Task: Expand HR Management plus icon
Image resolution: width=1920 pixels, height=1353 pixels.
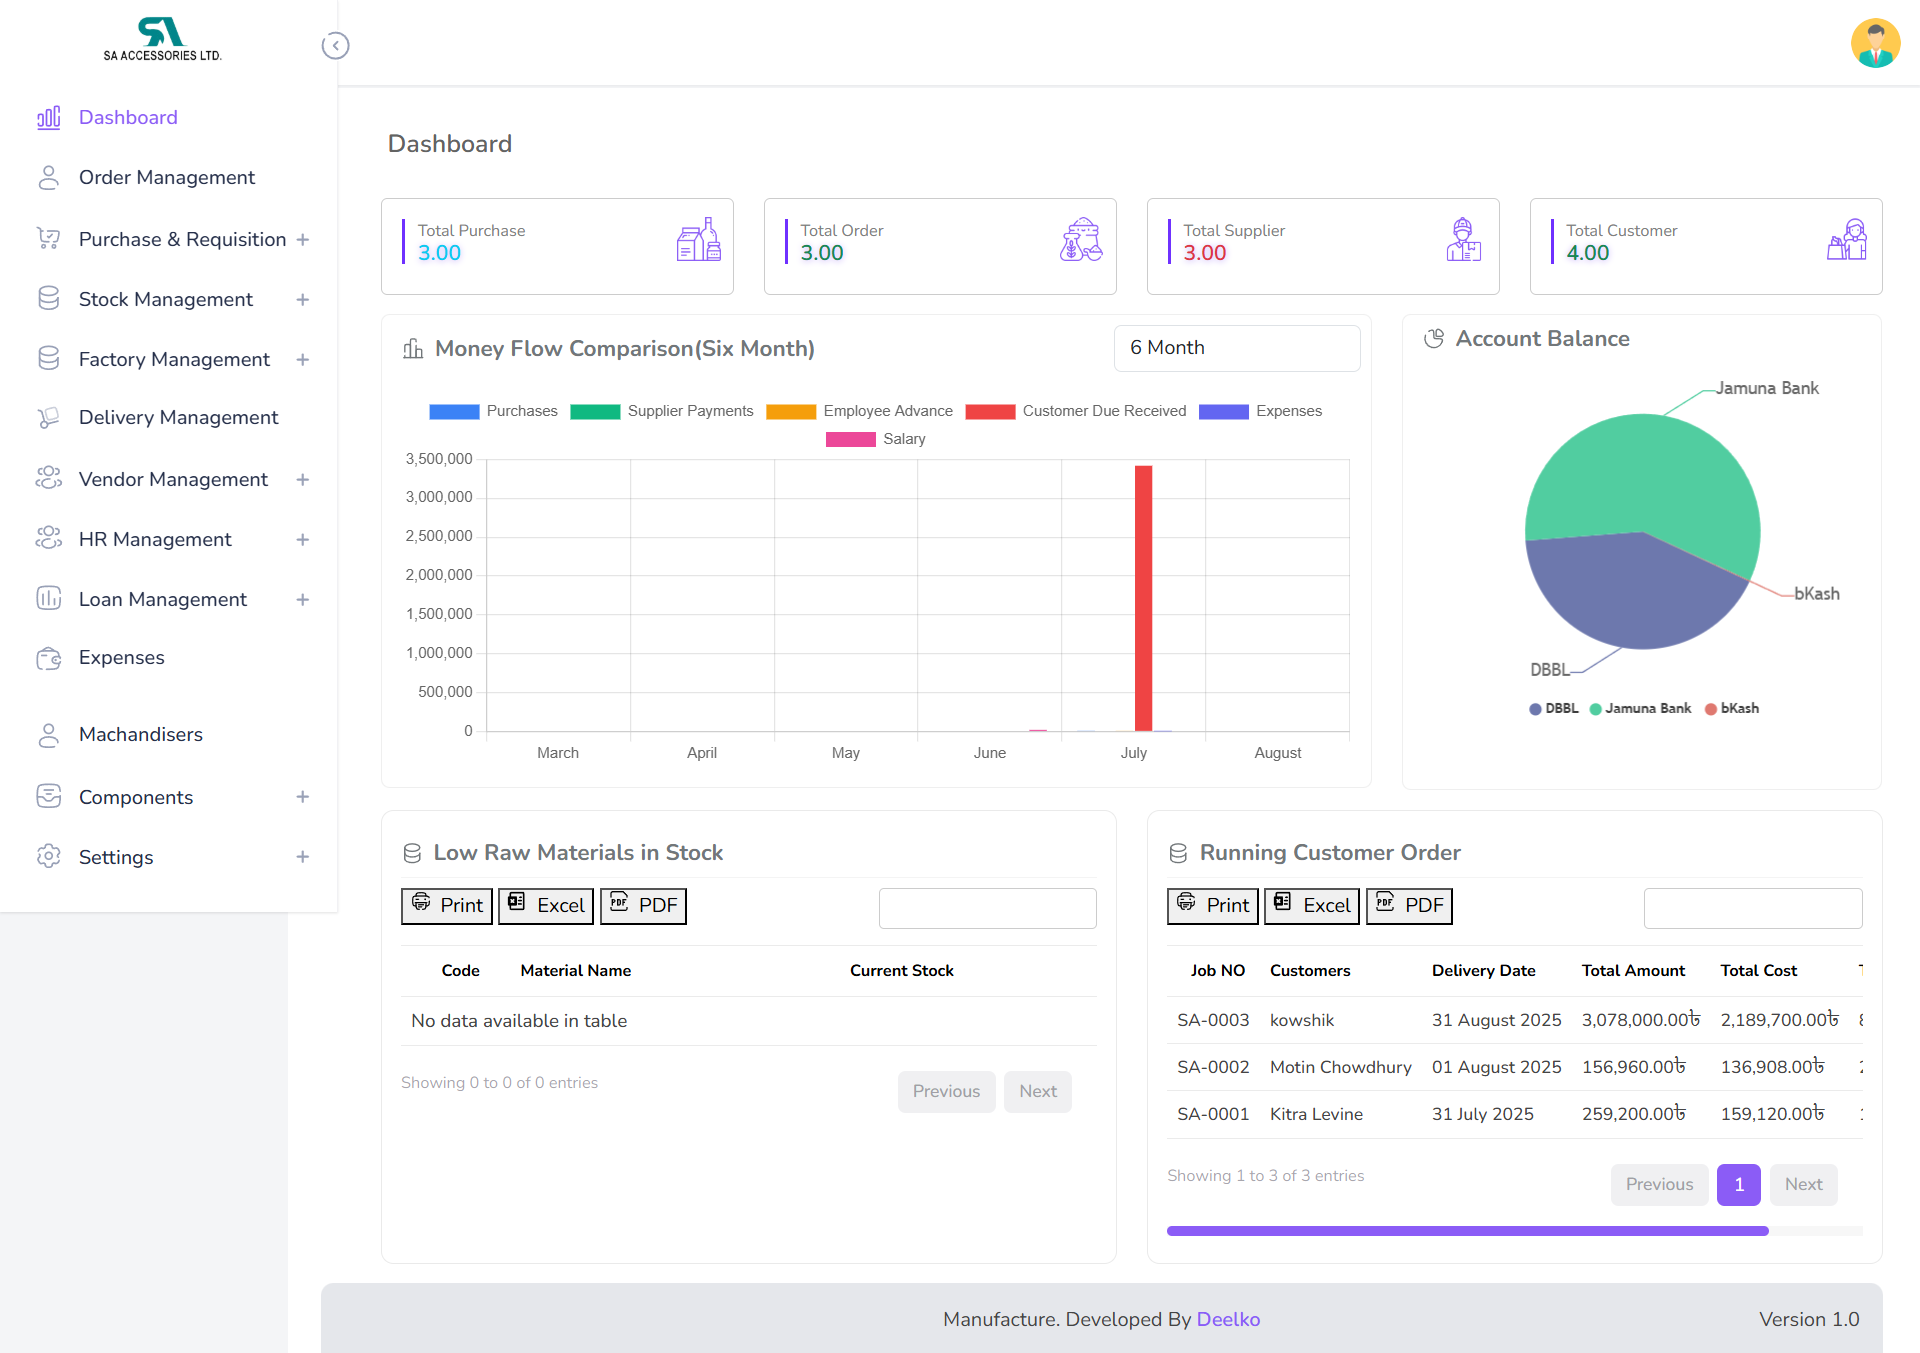Action: coord(302,540)
